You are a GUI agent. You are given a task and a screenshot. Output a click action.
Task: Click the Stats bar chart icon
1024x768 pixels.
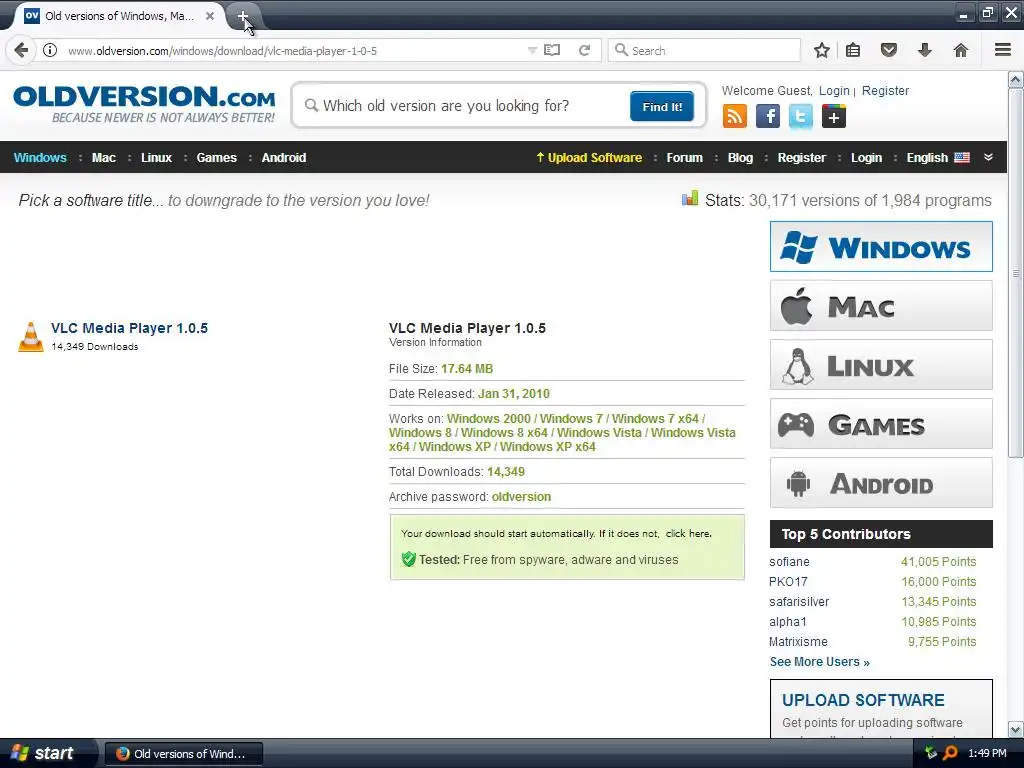(x=690, y=199)
